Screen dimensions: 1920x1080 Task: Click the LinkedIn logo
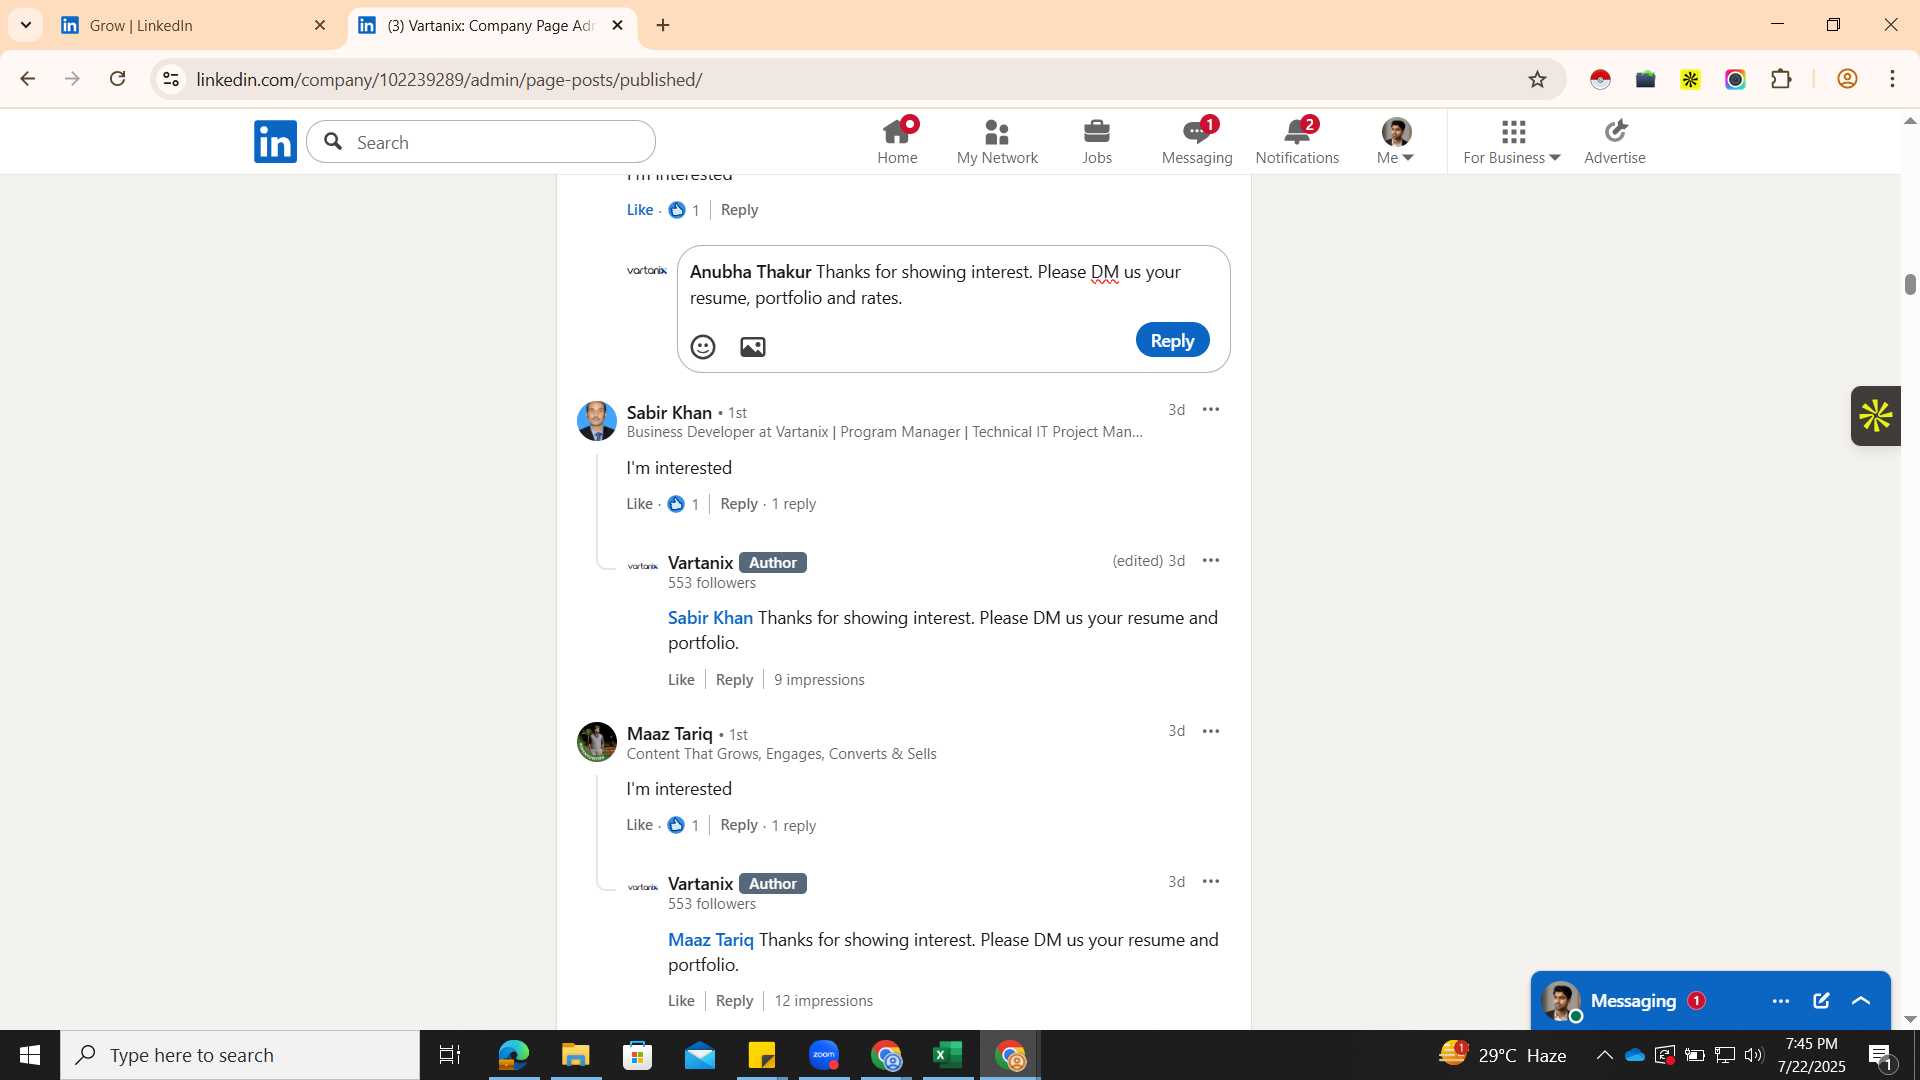275,142
